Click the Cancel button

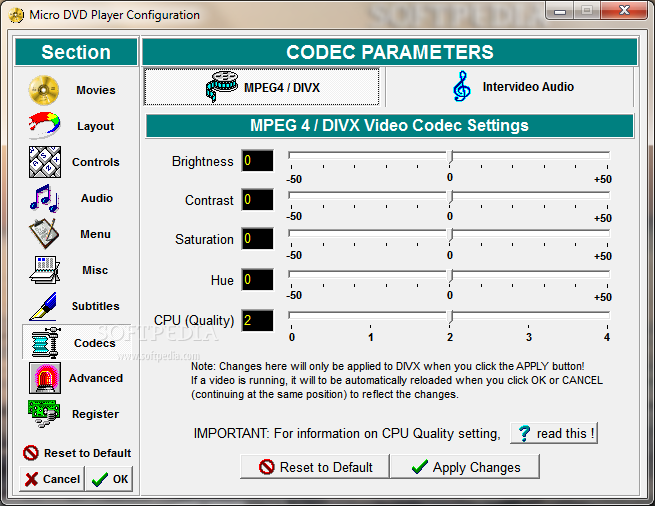(52, 479)
